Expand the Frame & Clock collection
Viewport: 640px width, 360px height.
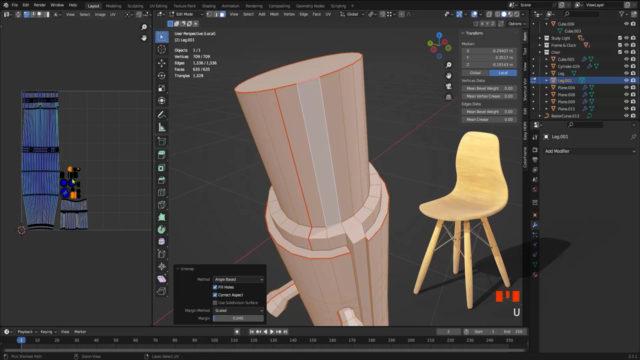540,45
